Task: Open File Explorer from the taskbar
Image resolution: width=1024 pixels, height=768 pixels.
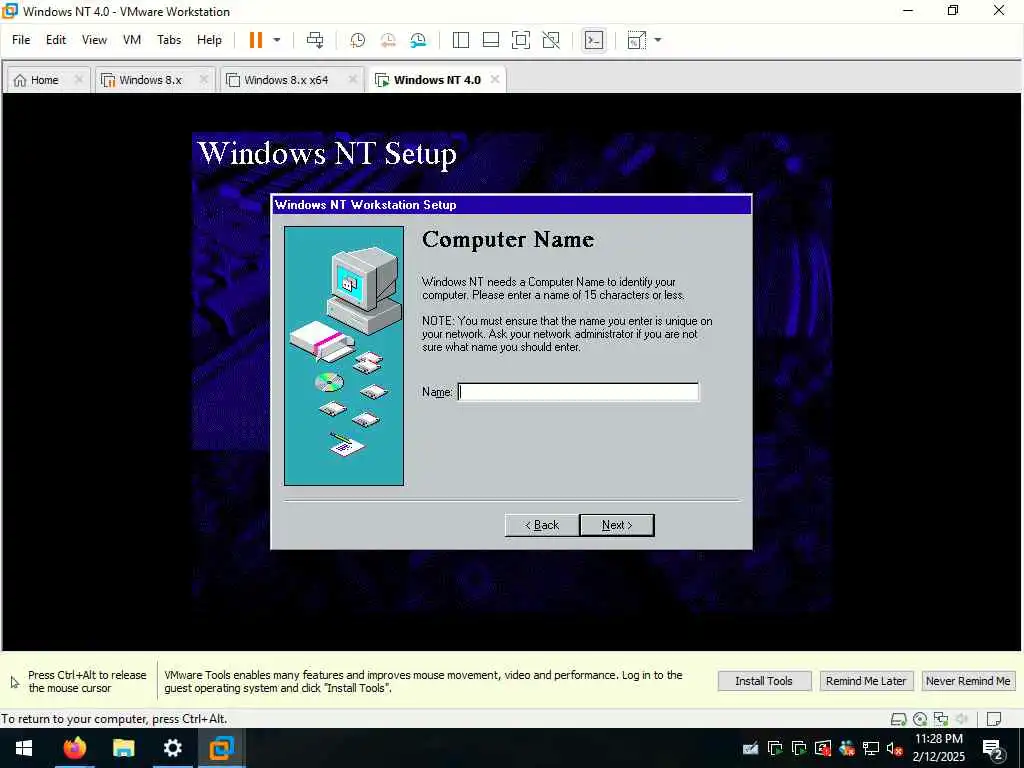Action: coord(123,748)
